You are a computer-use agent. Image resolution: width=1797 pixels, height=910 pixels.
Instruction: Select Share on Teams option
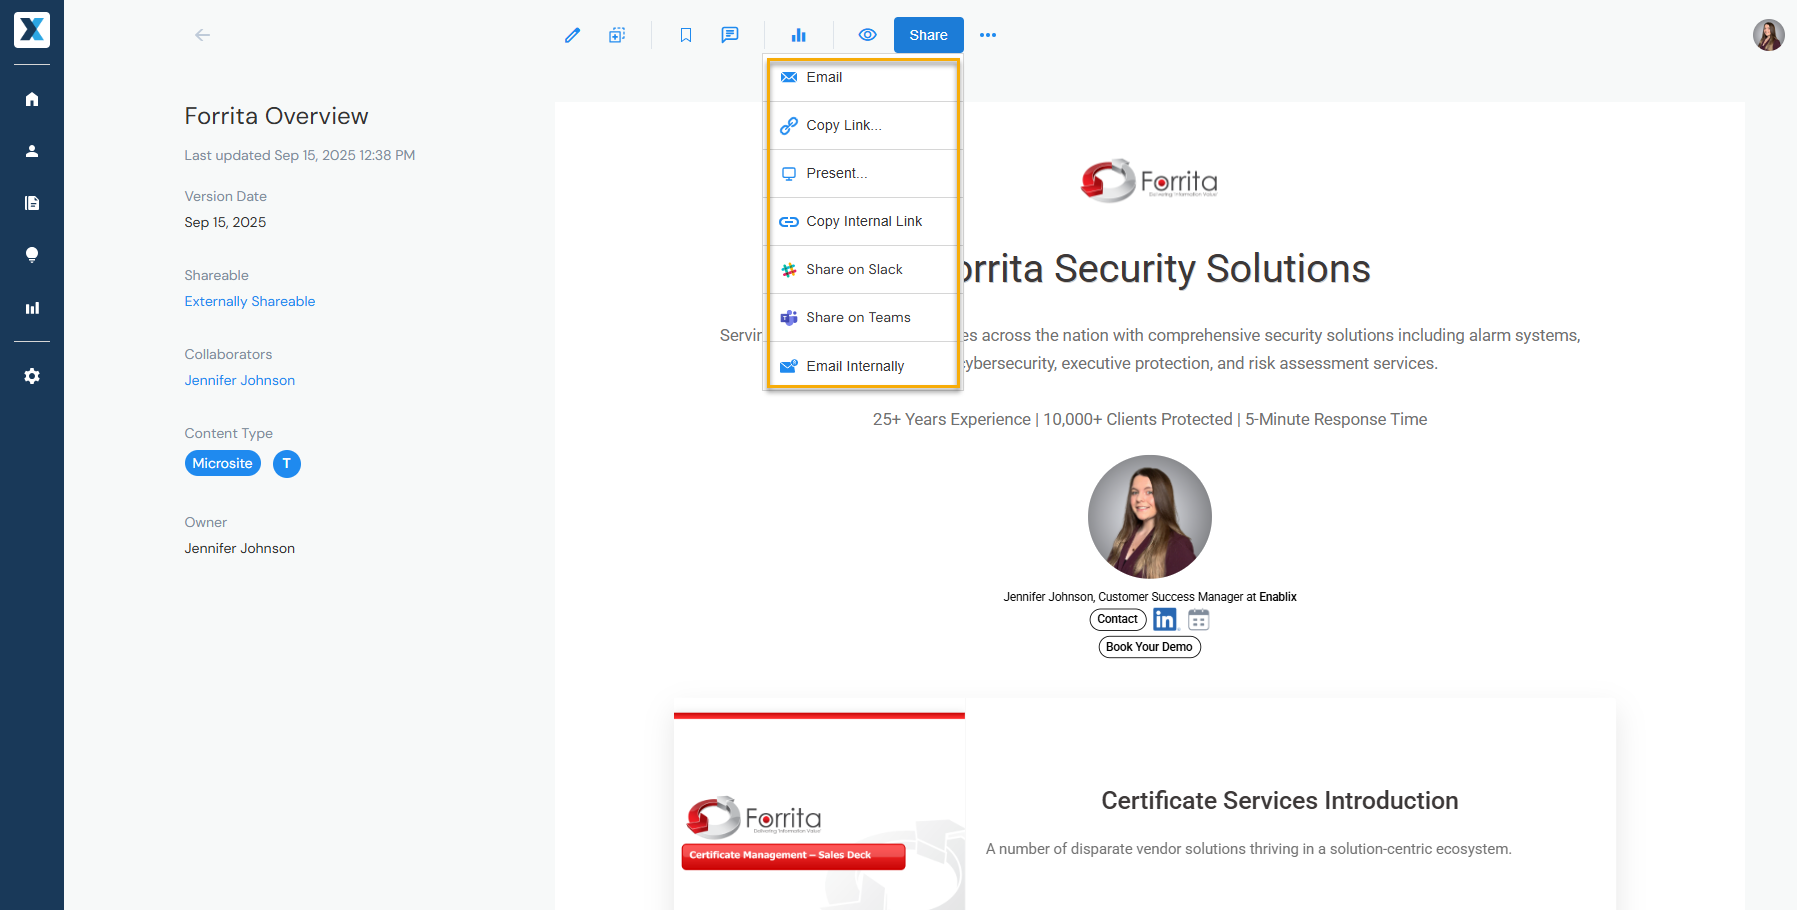[x=864, y=318]
